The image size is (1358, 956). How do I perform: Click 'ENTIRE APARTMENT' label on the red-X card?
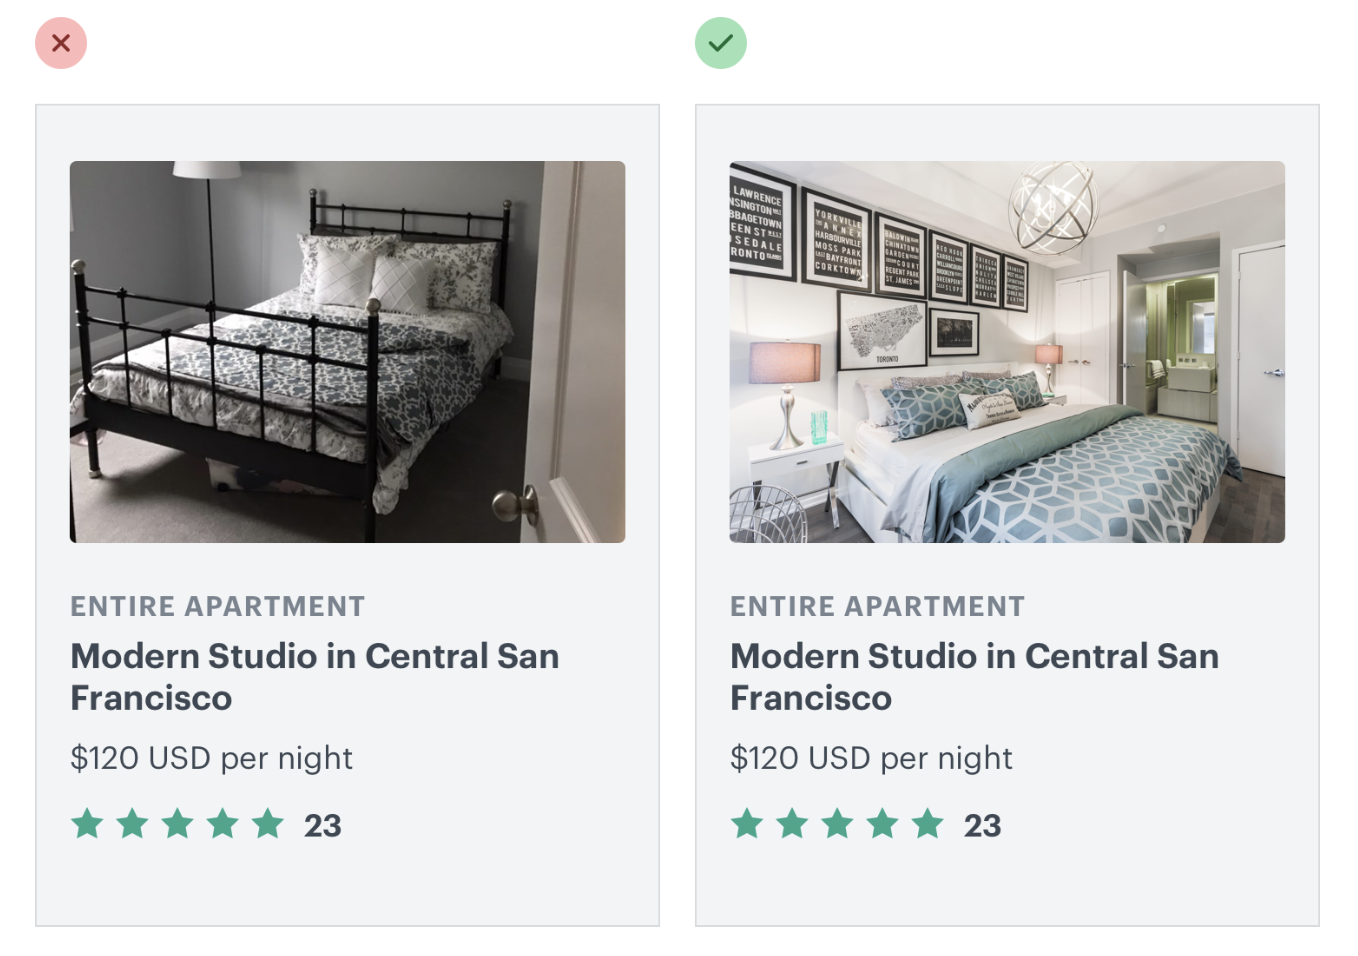click(x=217, y=606)
